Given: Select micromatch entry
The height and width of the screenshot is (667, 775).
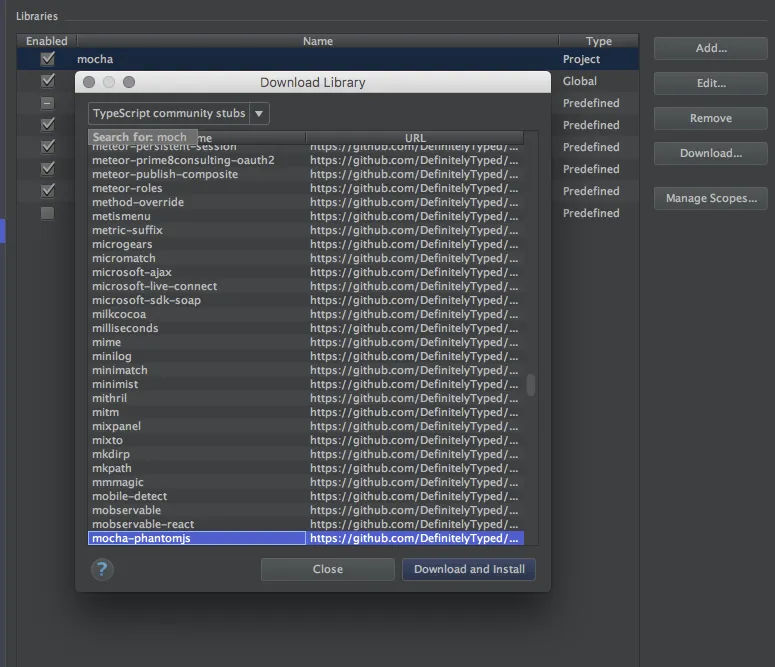Looking at the screenshot, I should (x=197, y=258).
